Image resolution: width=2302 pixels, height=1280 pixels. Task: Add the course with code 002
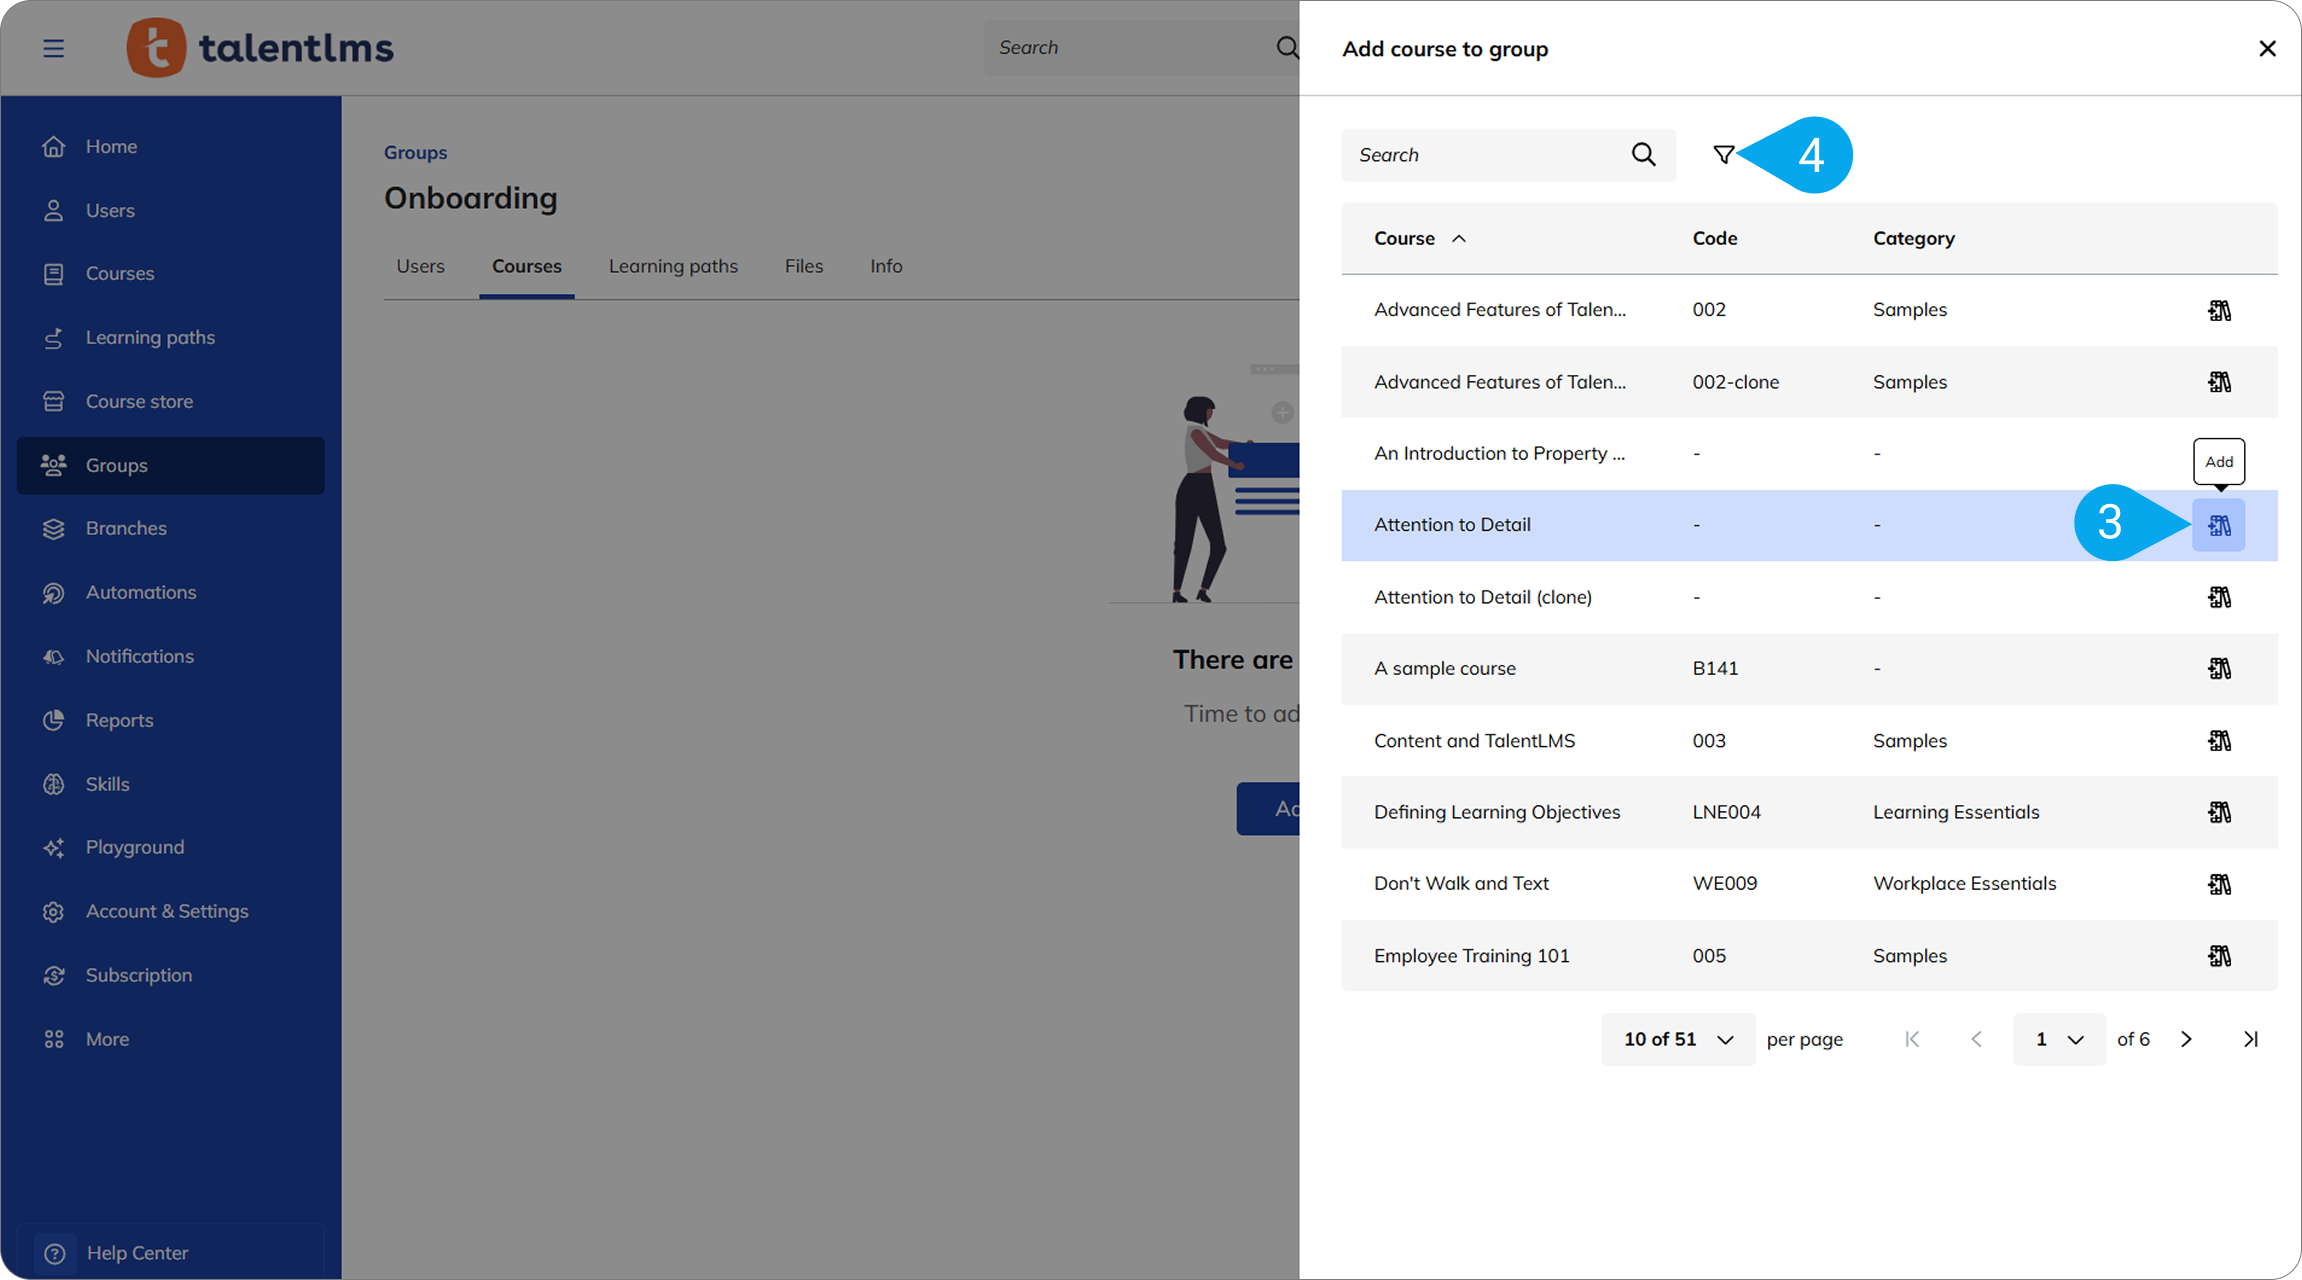(x=2219, y=310)
